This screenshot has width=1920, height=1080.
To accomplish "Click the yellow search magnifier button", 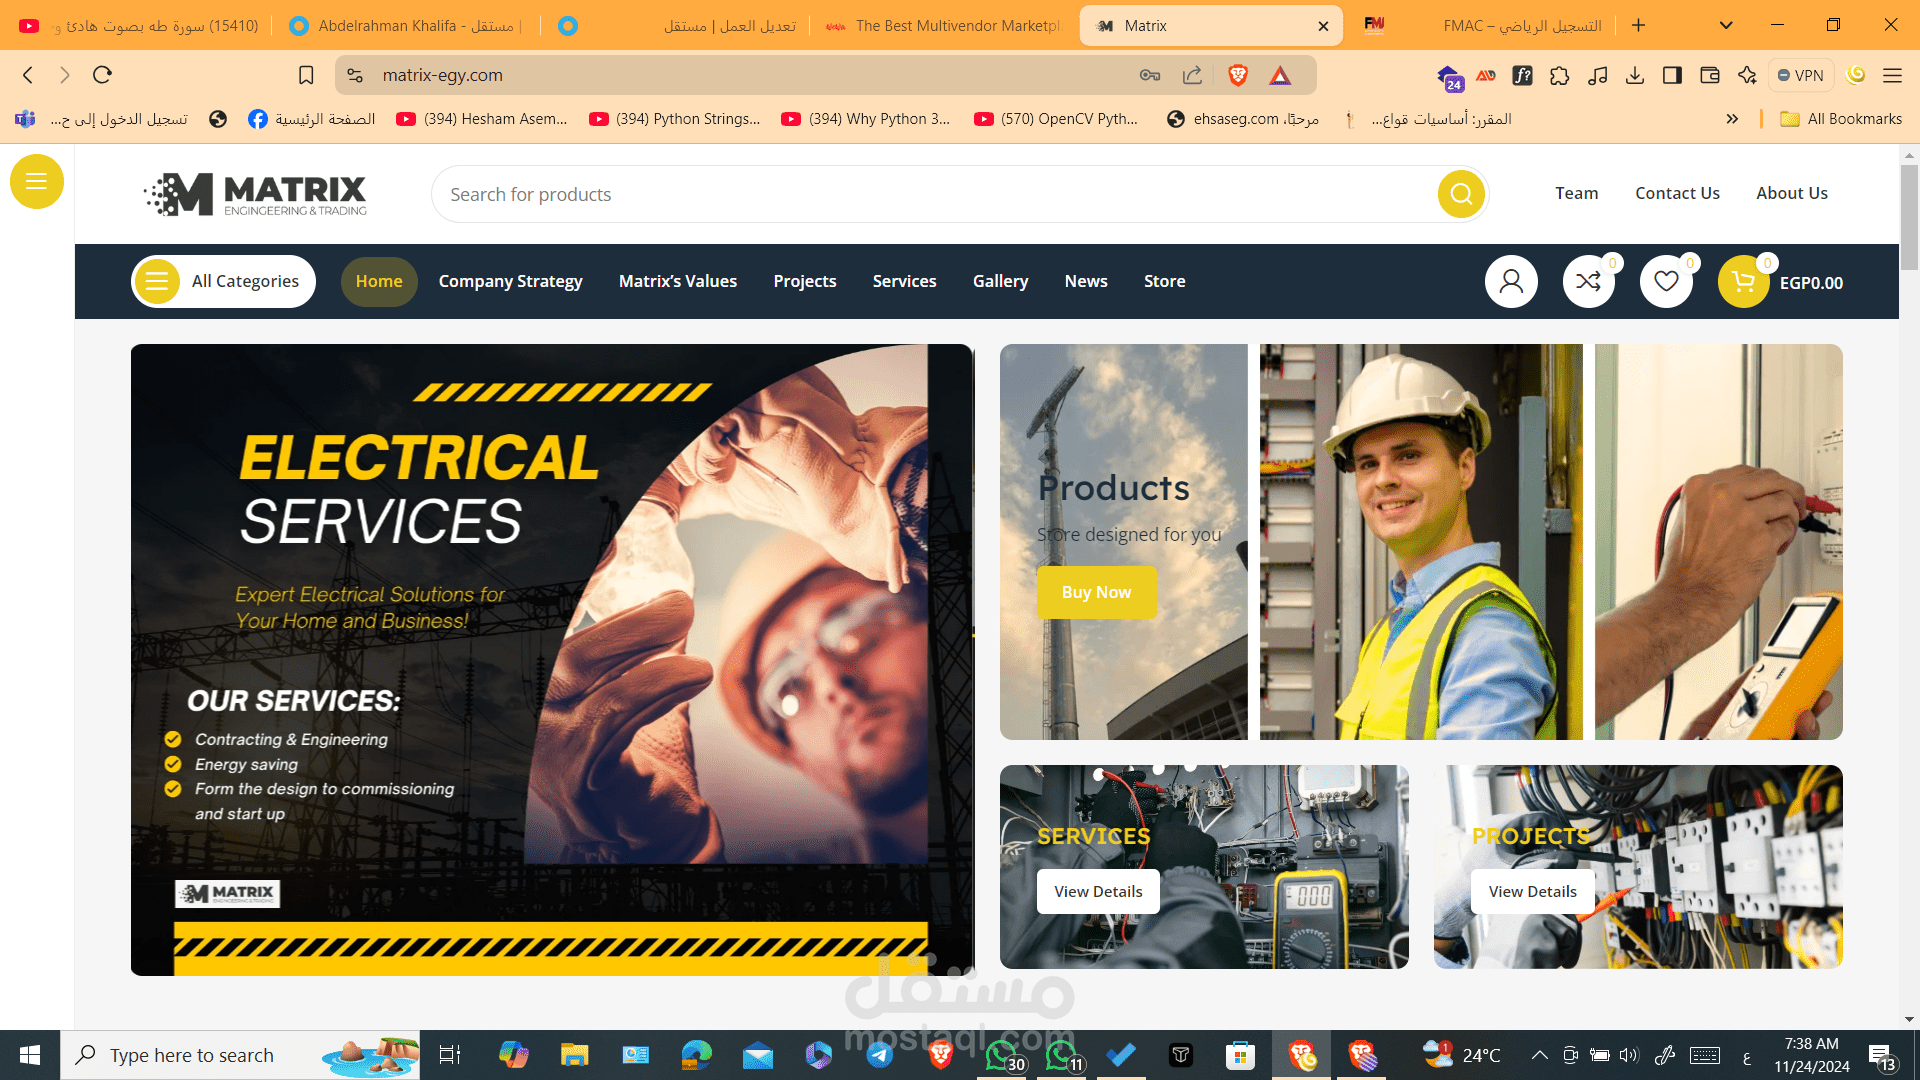I will click(x=1461, y=194).
